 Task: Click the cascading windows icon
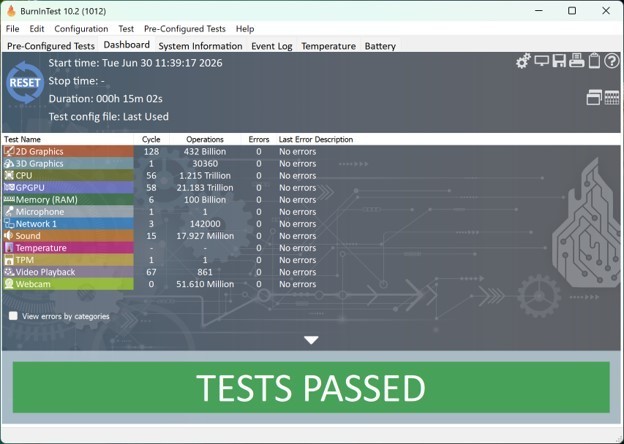point(594,97)
